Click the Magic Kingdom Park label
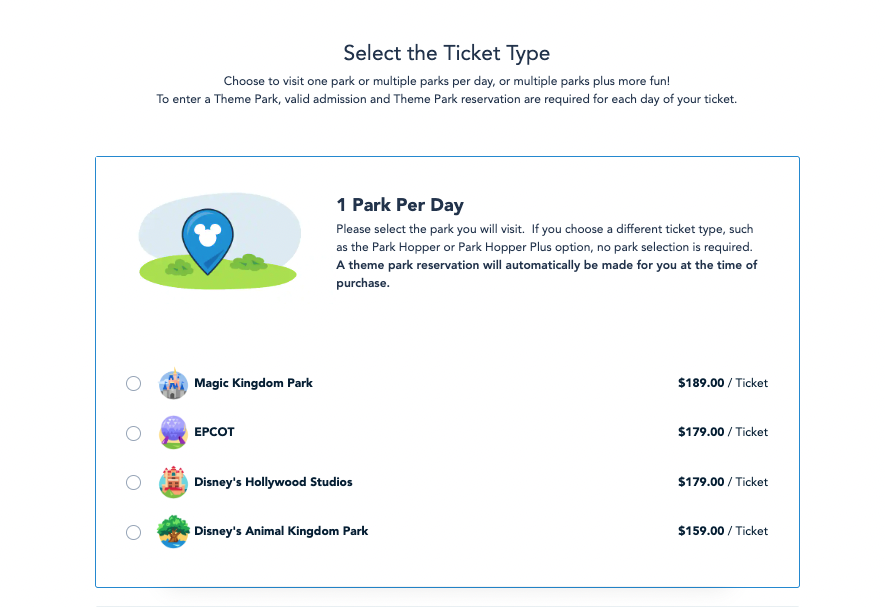This screenshot has height=607, width=885. [x=253, y=383]
